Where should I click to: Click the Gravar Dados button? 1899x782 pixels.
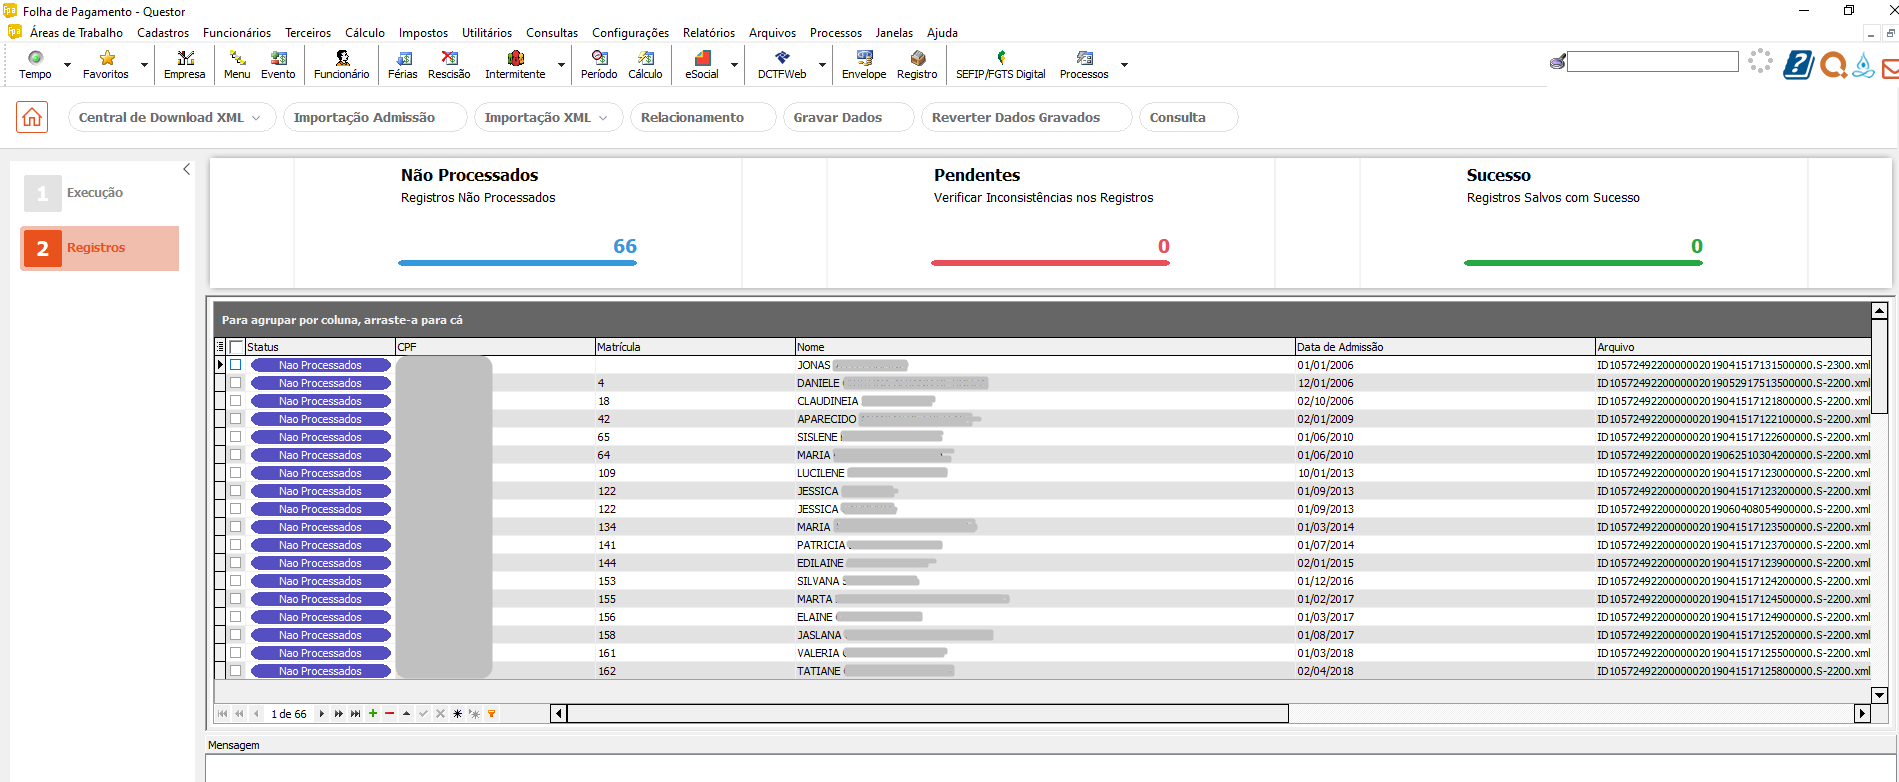click(x=848, y=117)
